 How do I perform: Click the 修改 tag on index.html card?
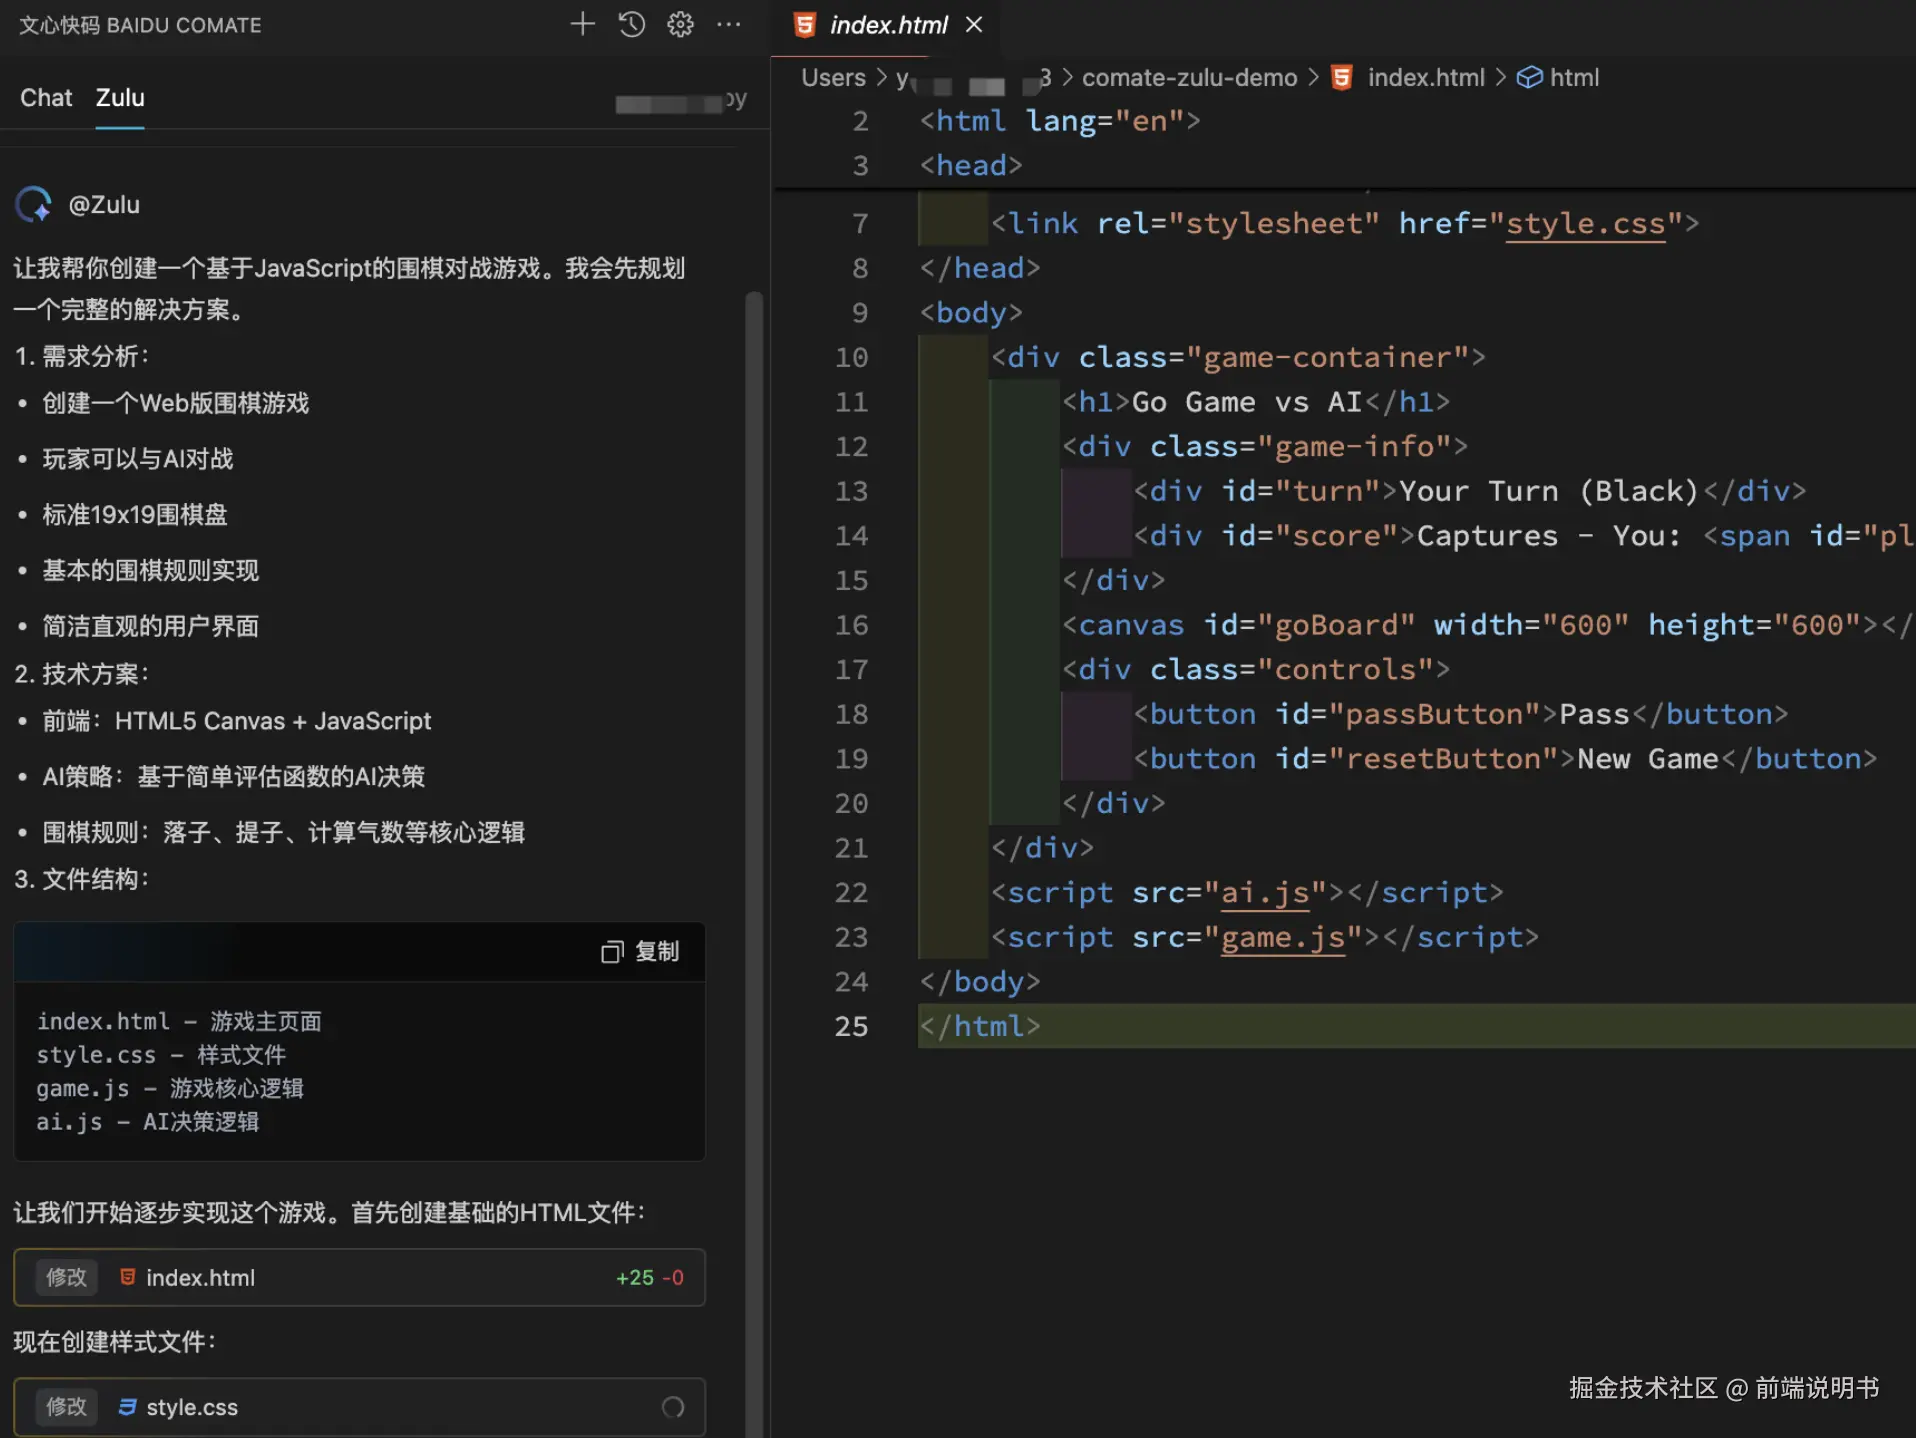[67, 1277]
